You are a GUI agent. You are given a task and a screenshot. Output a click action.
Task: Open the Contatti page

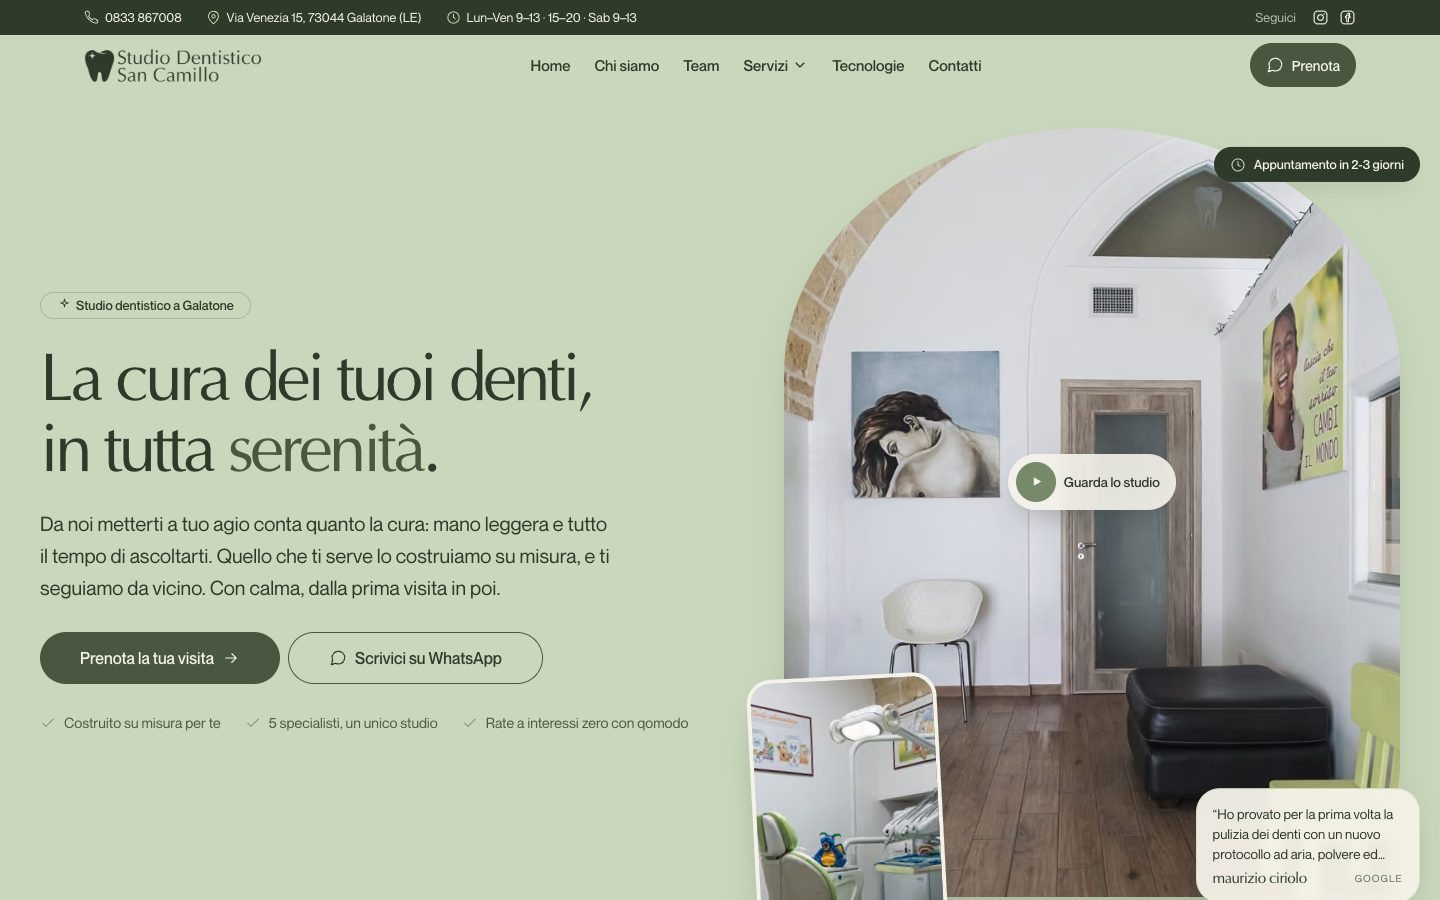click(954, 66)
